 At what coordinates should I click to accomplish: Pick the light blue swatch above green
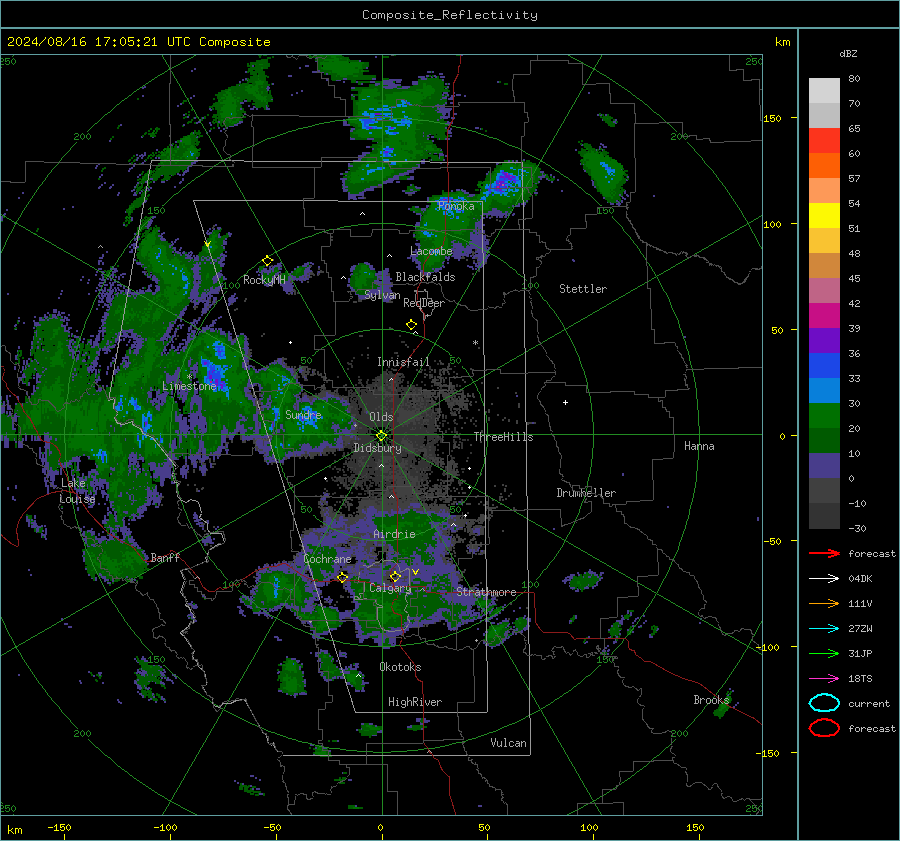tap(824, 391)
